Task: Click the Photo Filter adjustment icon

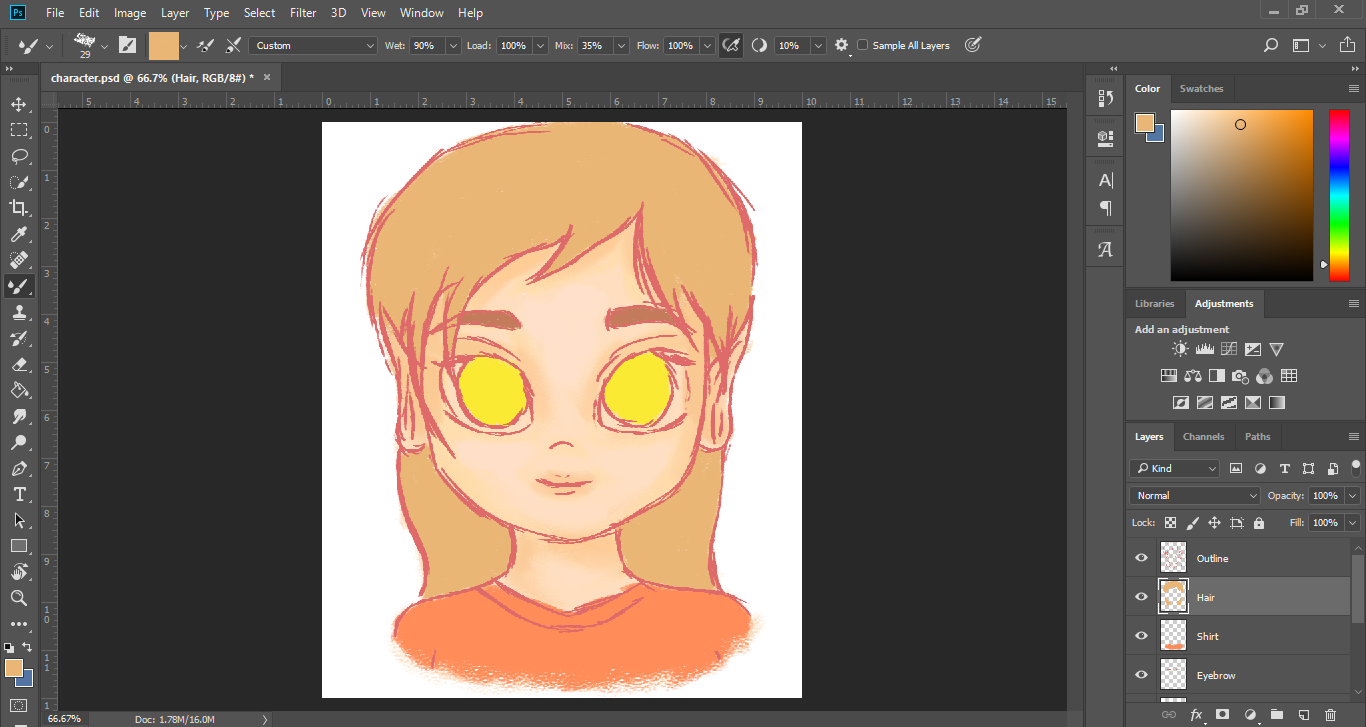Action: coord(1240,376)
